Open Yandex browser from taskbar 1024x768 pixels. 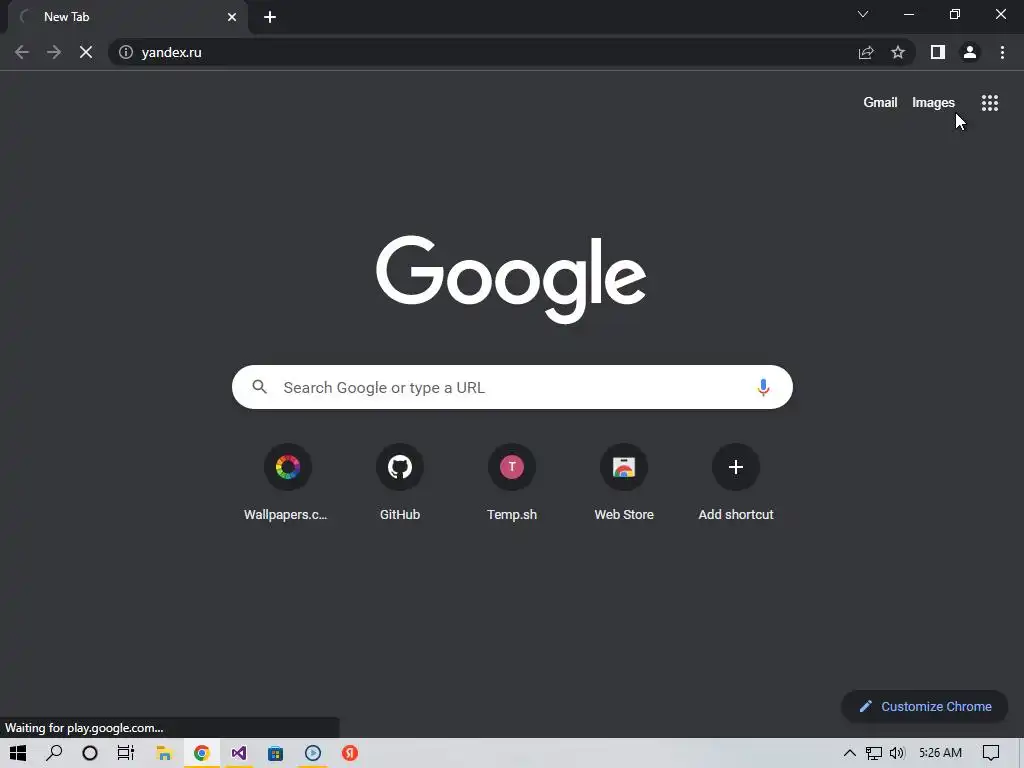click(350, 753)
